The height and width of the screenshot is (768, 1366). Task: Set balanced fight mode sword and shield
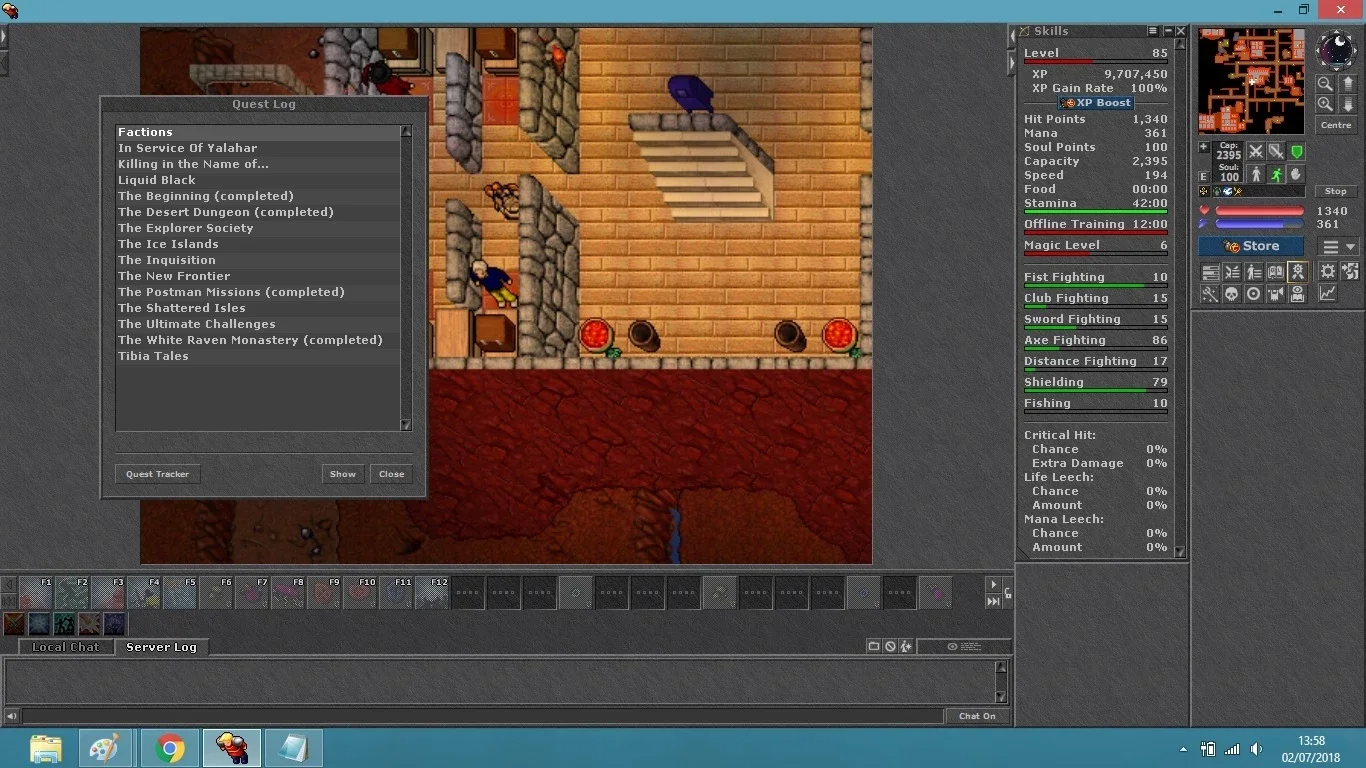pyautogui.click(x=1276, y=151)
